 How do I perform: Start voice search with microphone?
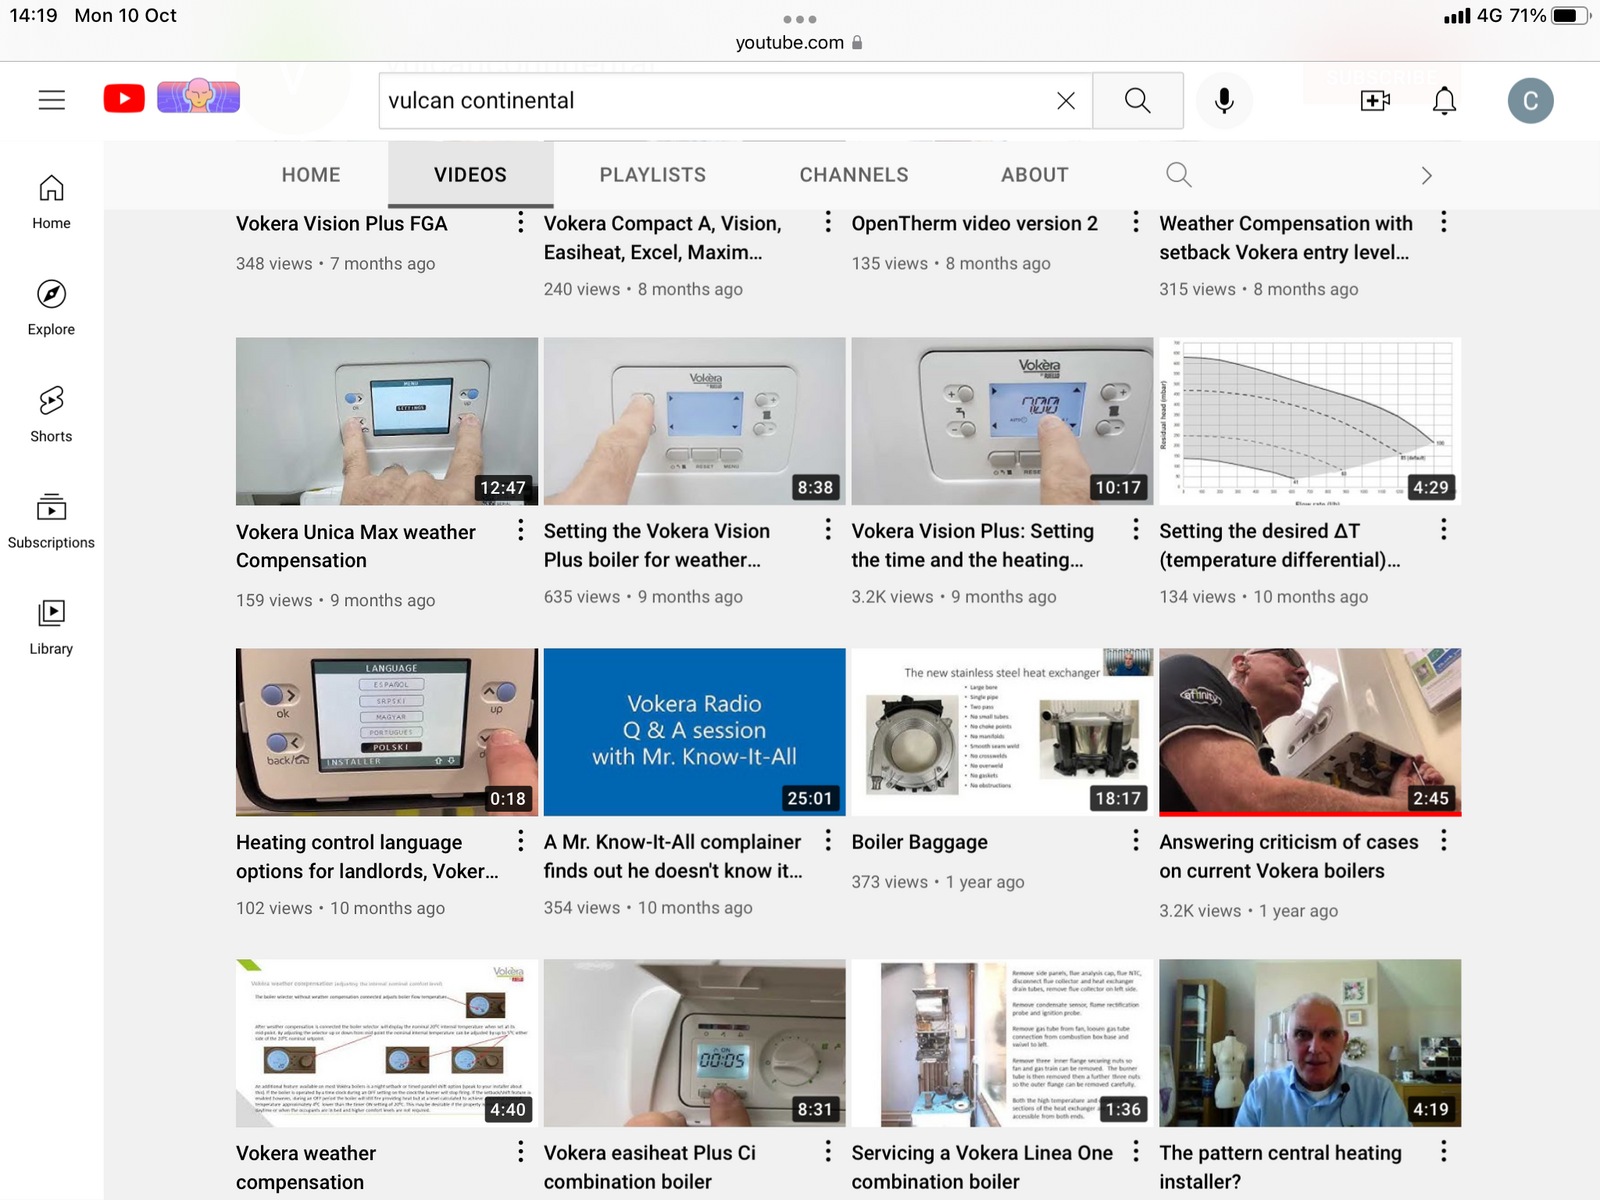(1224, 101)
